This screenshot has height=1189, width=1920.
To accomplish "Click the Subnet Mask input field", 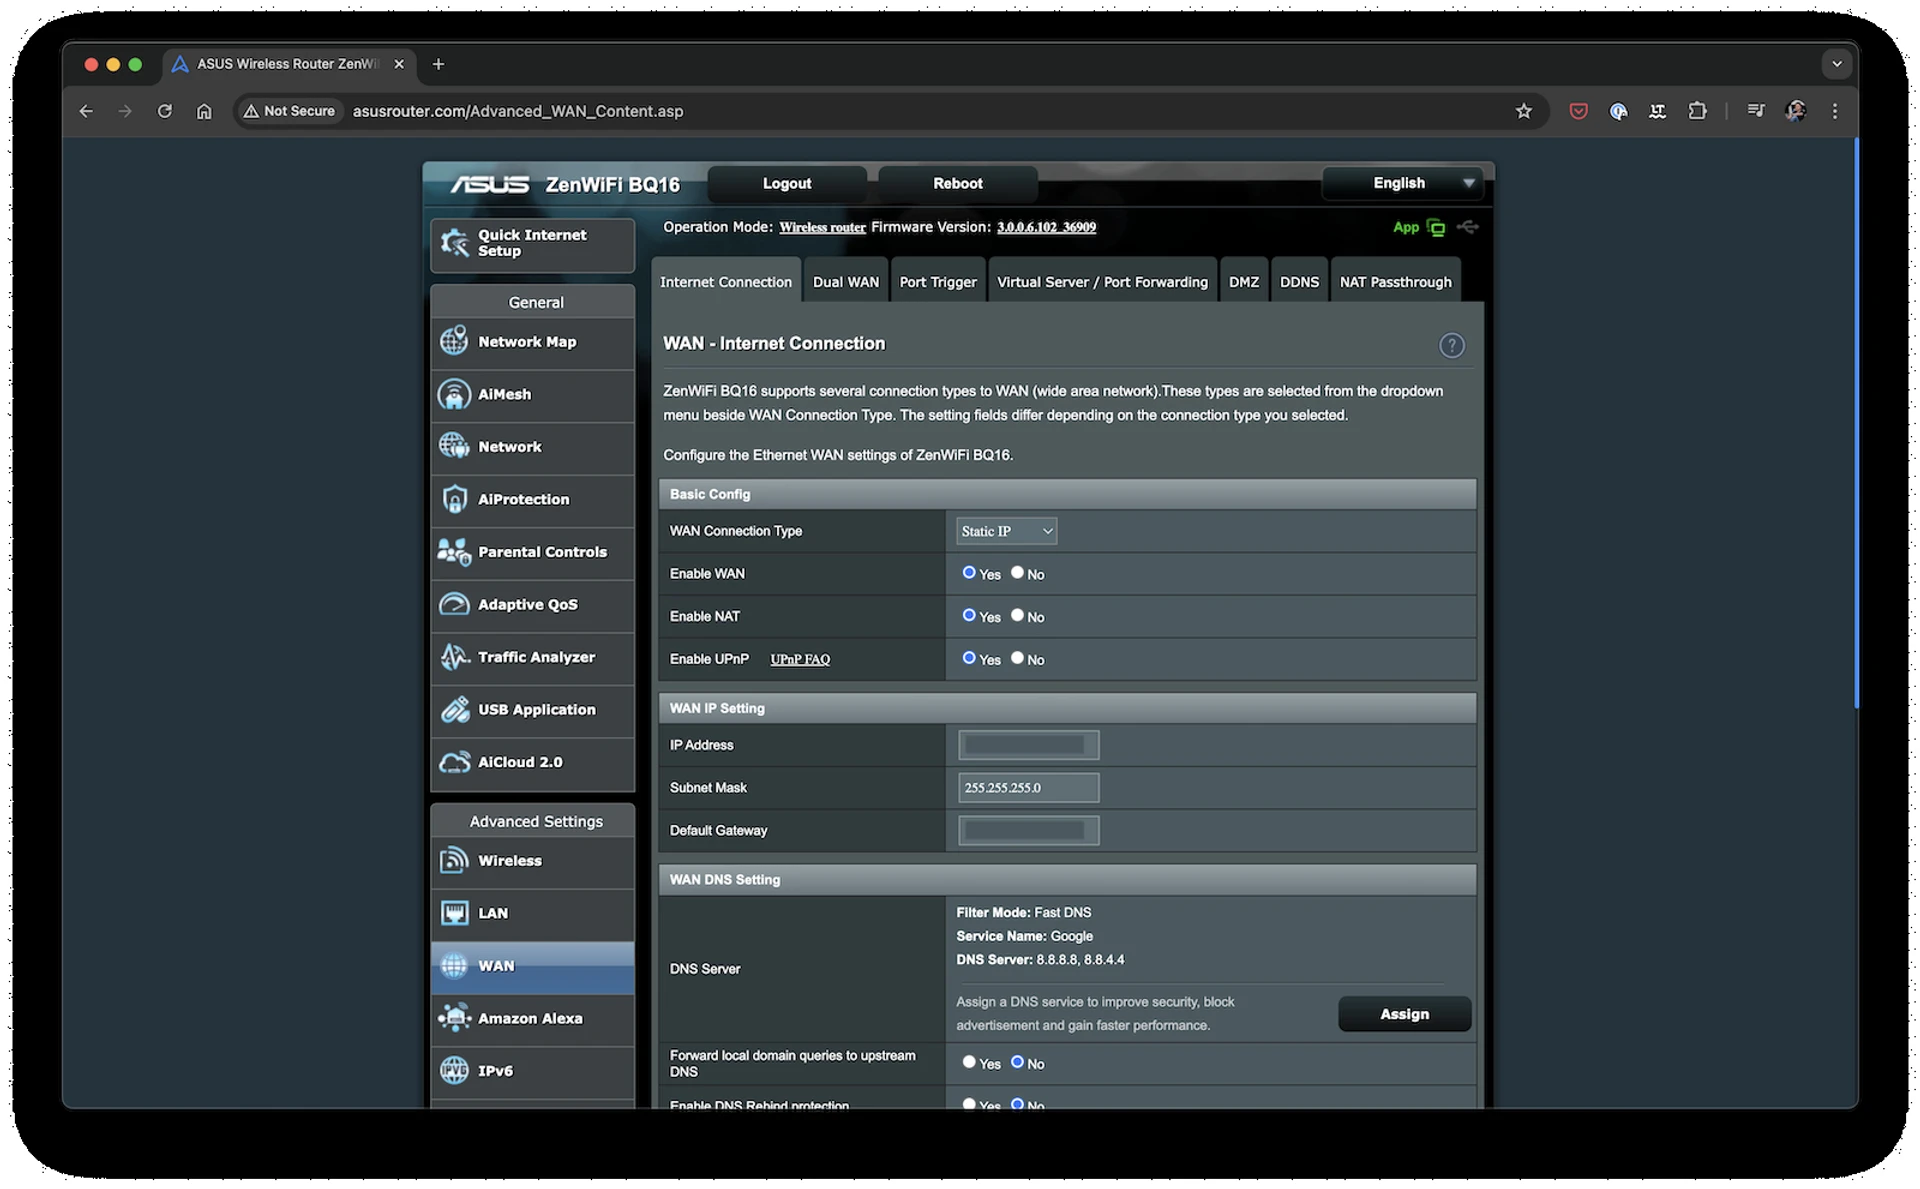I will [x=1028, y=788].
